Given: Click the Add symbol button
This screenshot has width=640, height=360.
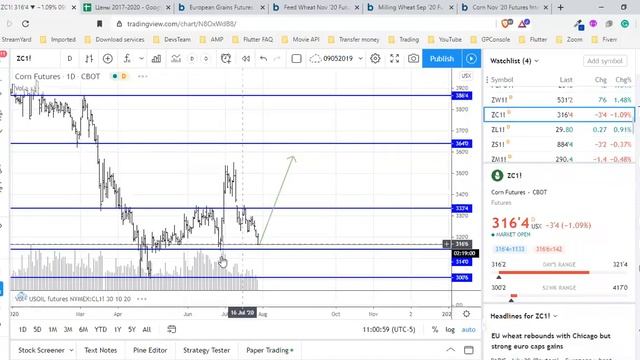Looking at the screenshot, I should (x=605, y=61).
